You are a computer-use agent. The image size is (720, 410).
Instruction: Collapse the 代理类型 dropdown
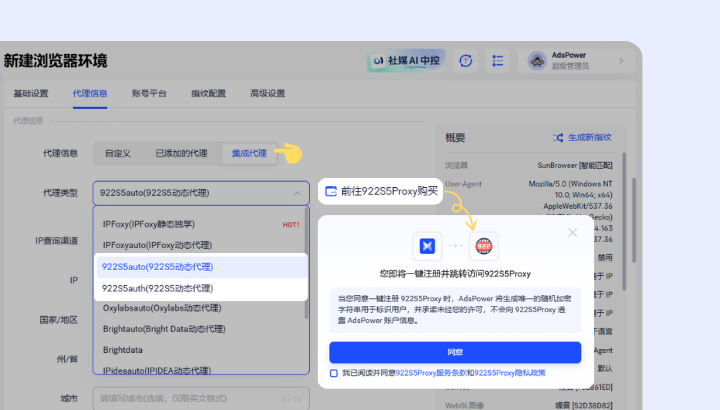click(x=297, y=193)
